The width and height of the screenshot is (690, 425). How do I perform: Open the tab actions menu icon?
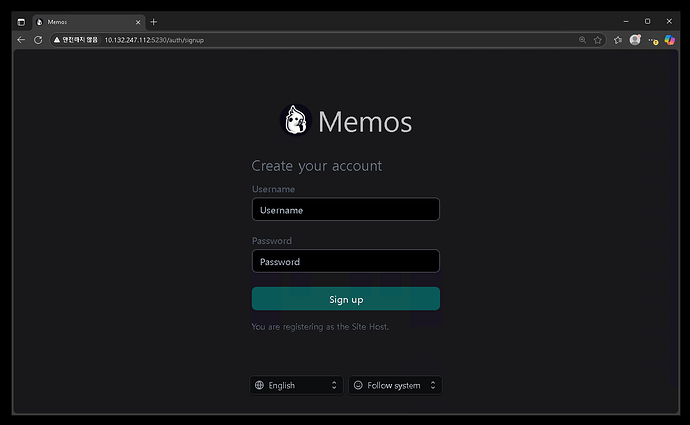(x=21, y=22)
